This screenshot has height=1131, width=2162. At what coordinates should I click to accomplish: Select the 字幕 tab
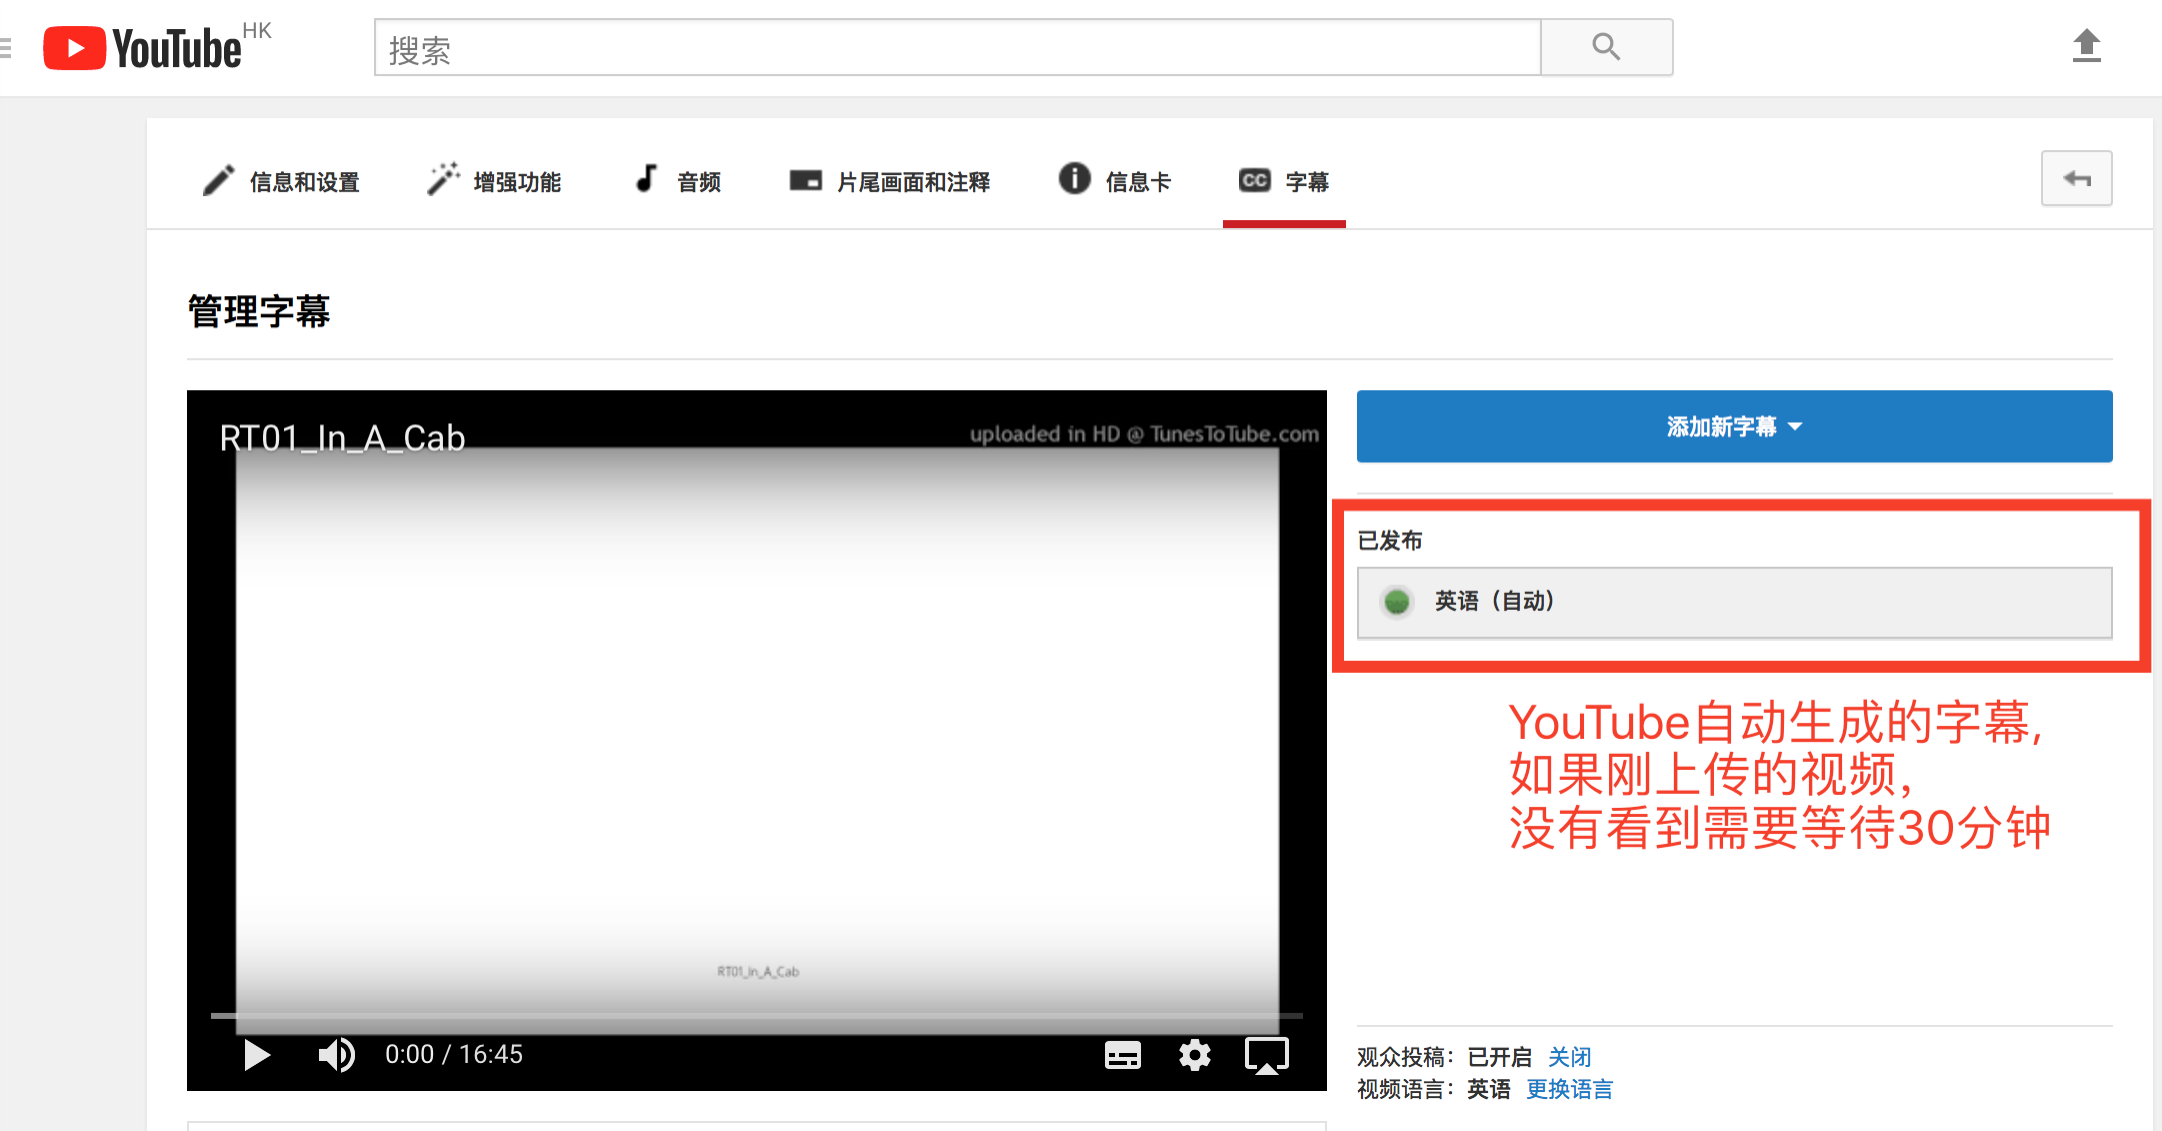(x=1284, y=181)
